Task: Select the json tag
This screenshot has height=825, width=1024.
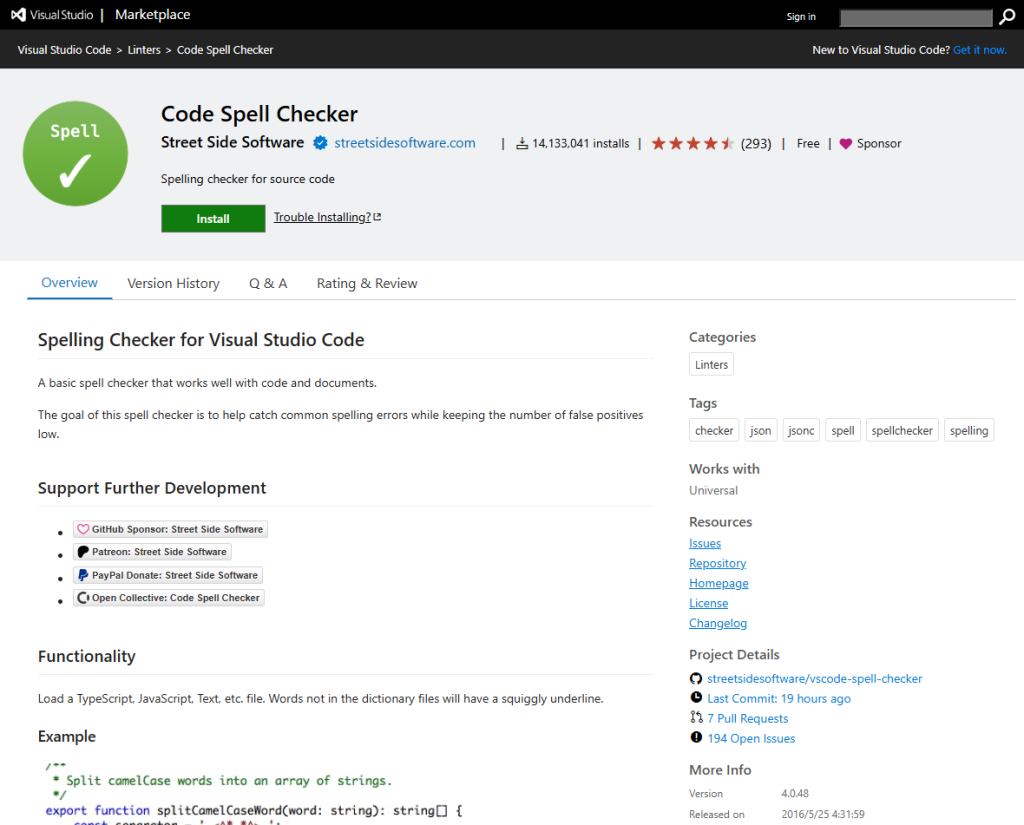Action: point(760,430)
